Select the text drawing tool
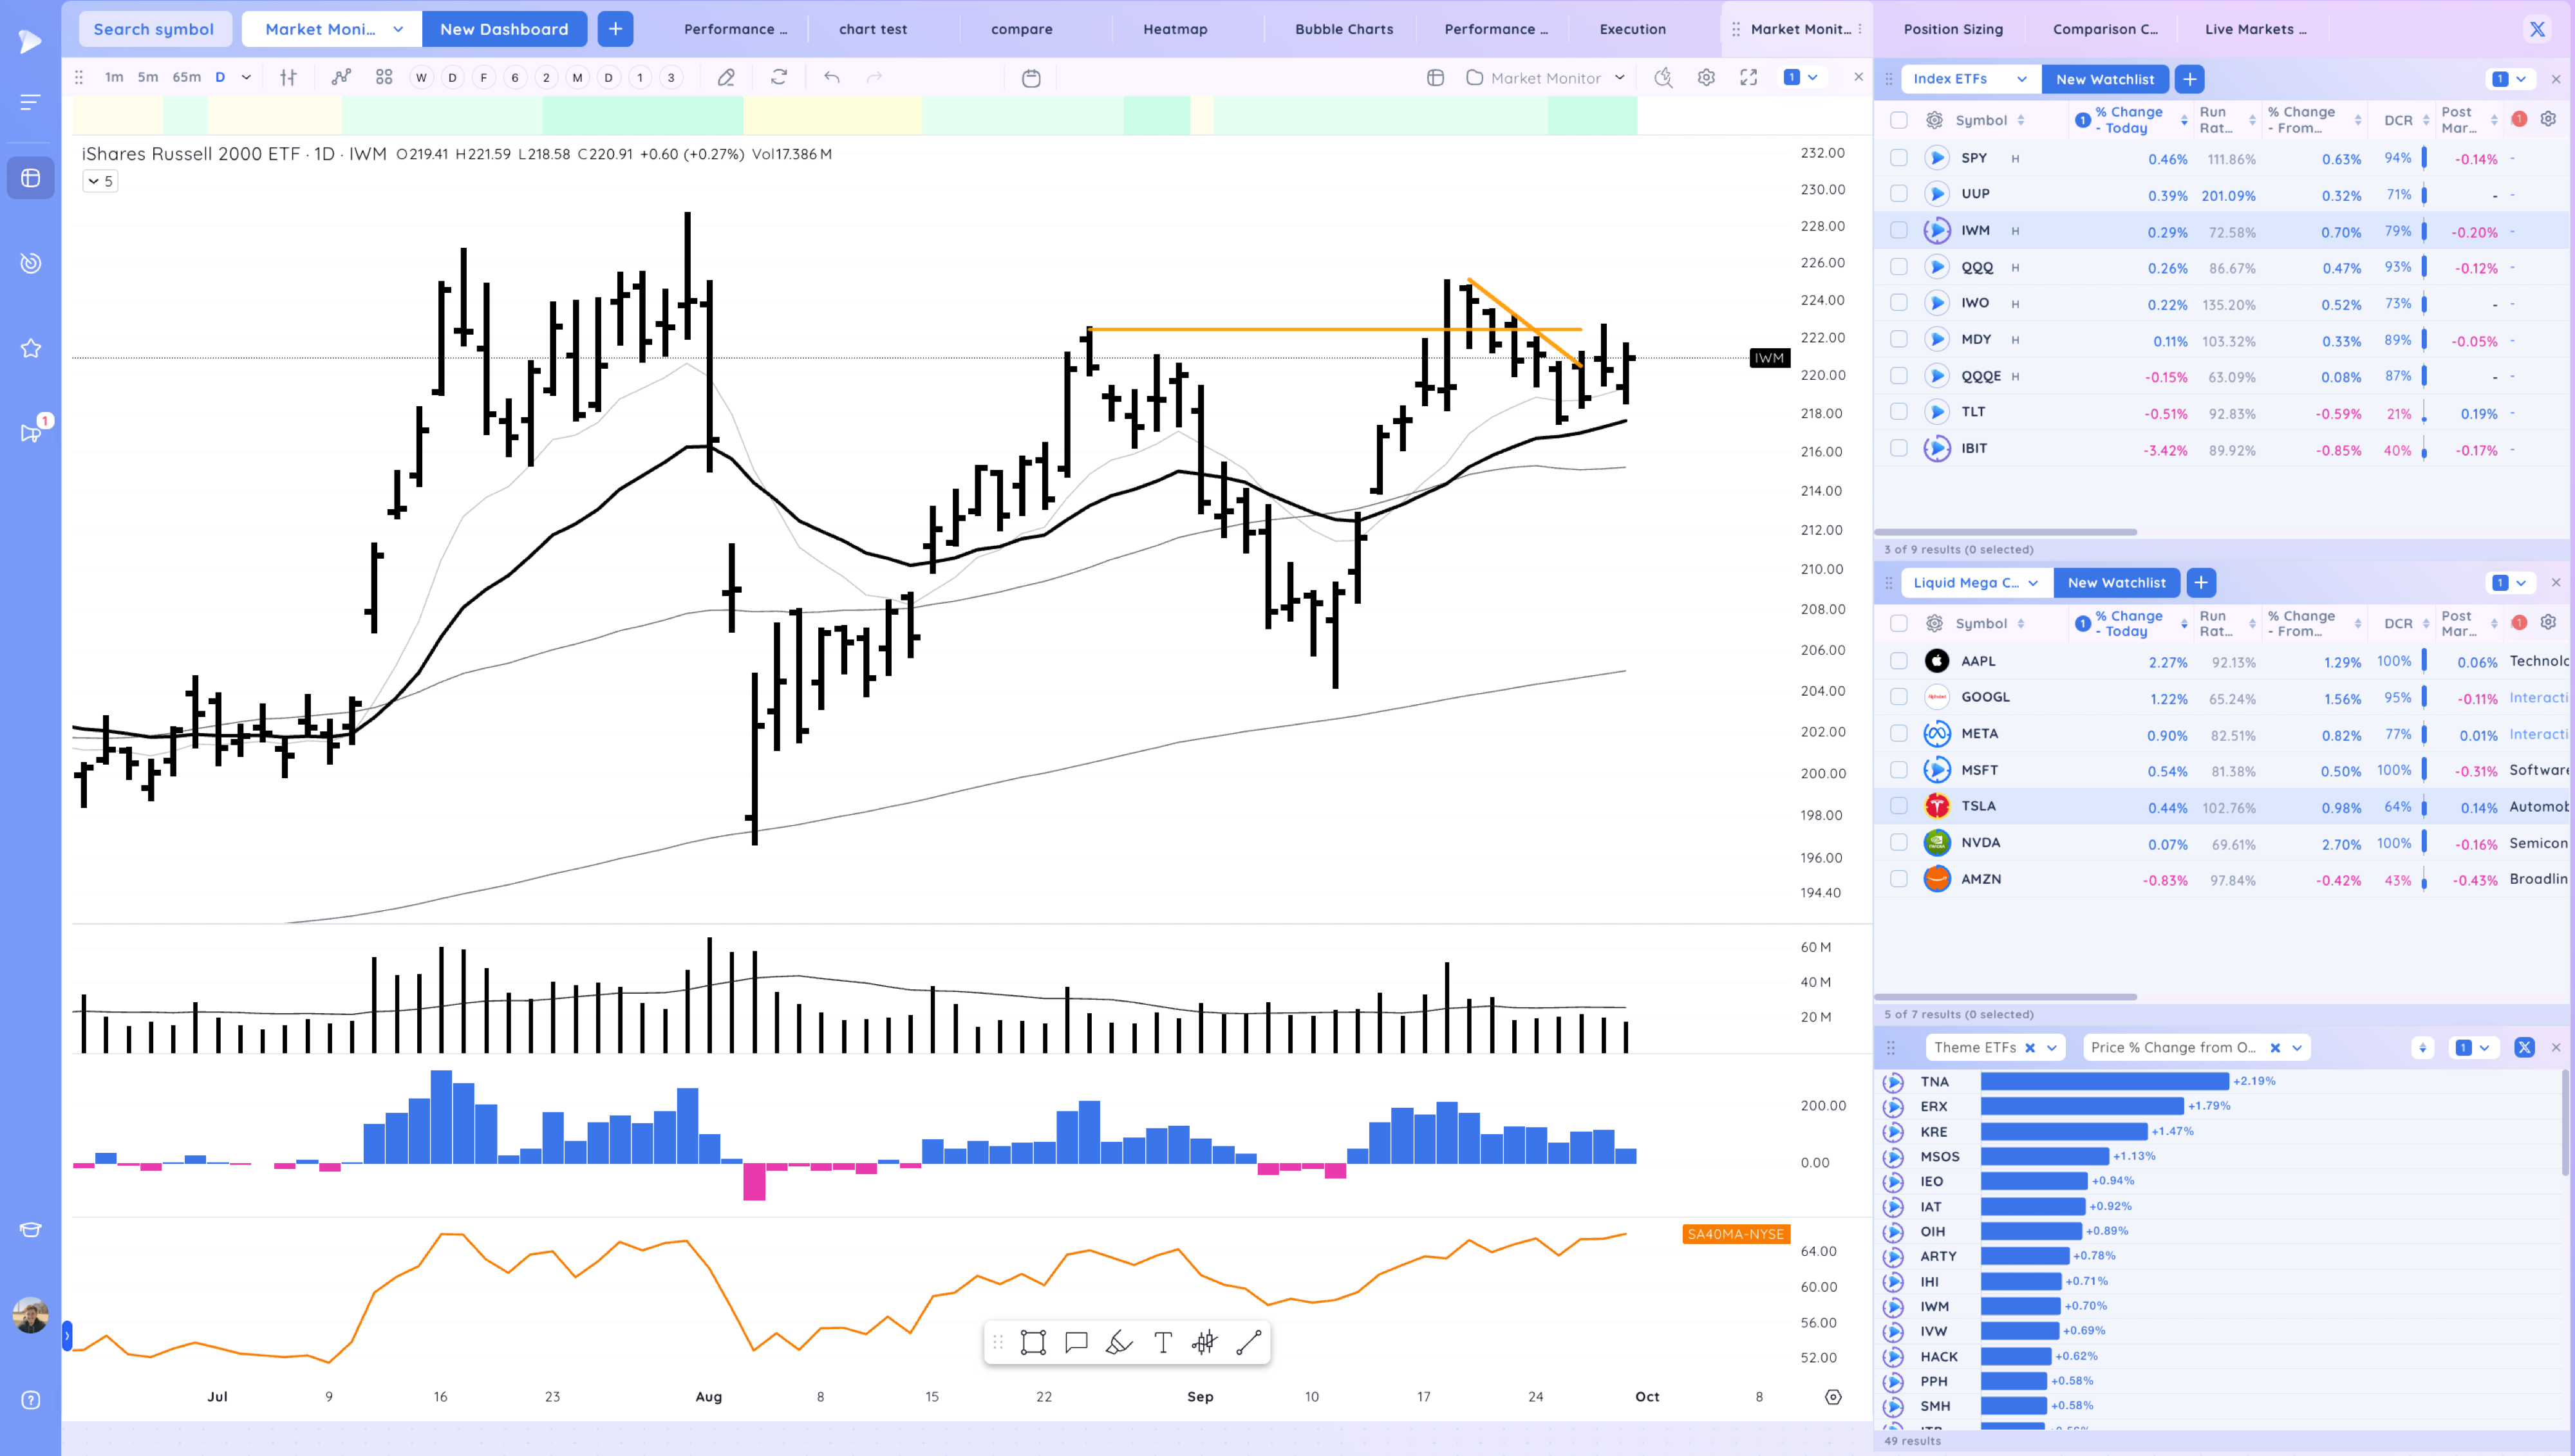Viewport: 2575px width, 1456px height. pyautogui.click(x=1162, y=1342)
